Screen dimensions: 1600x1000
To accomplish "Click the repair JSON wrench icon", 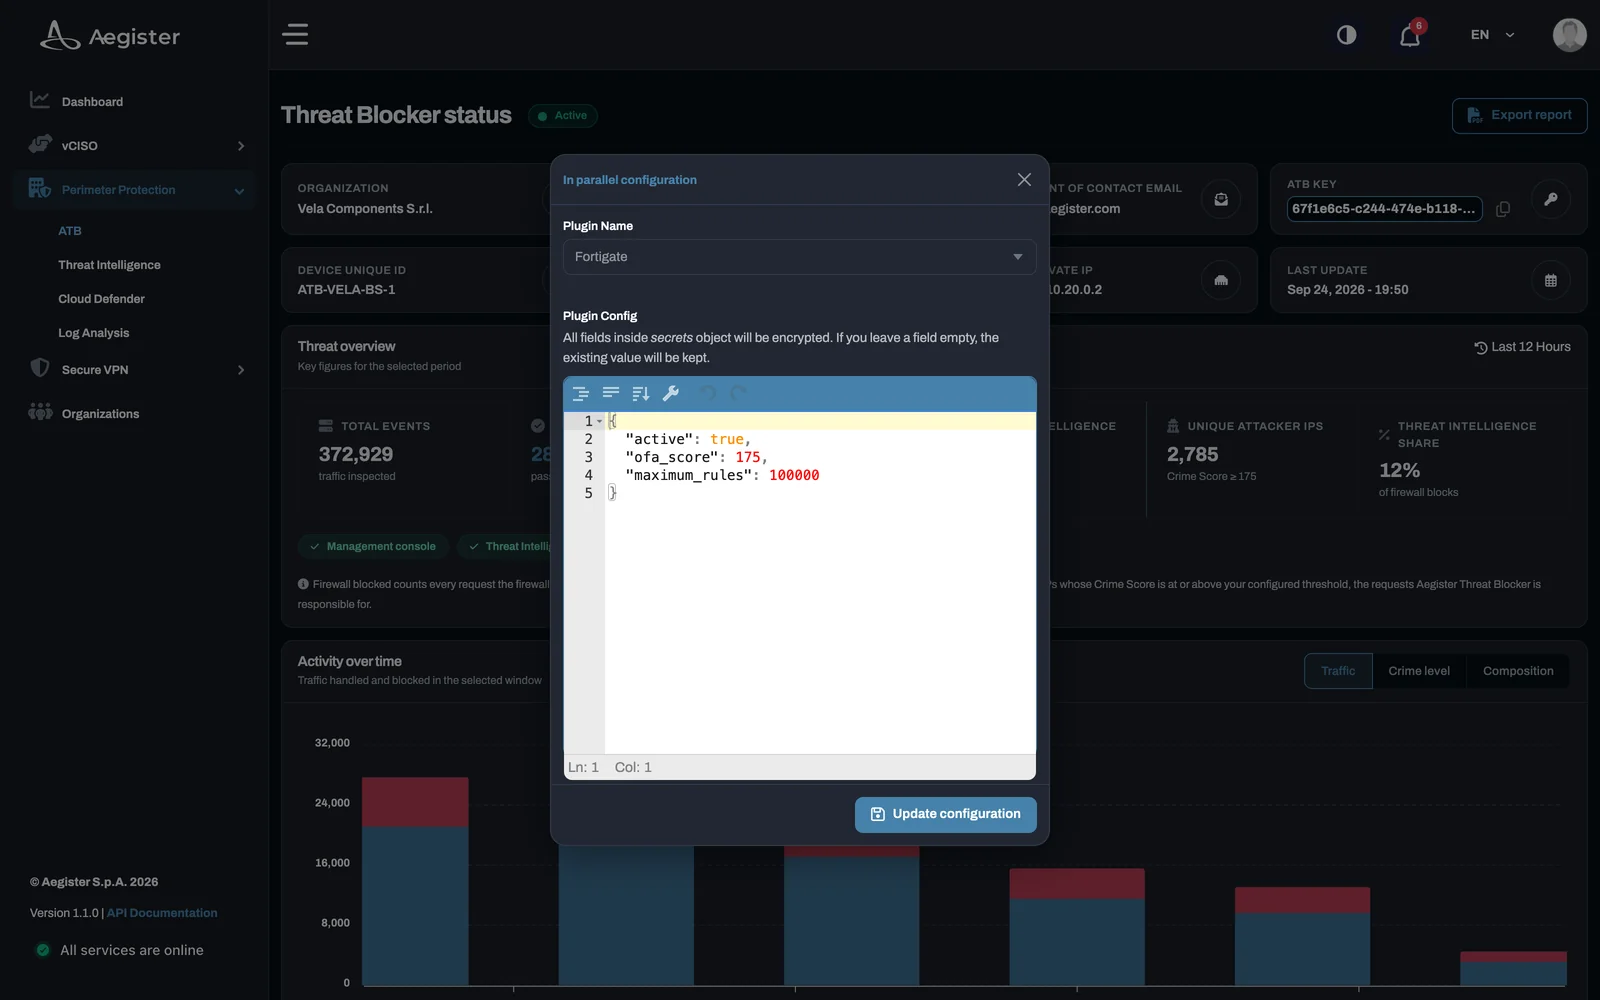I will tap(671, 394).
